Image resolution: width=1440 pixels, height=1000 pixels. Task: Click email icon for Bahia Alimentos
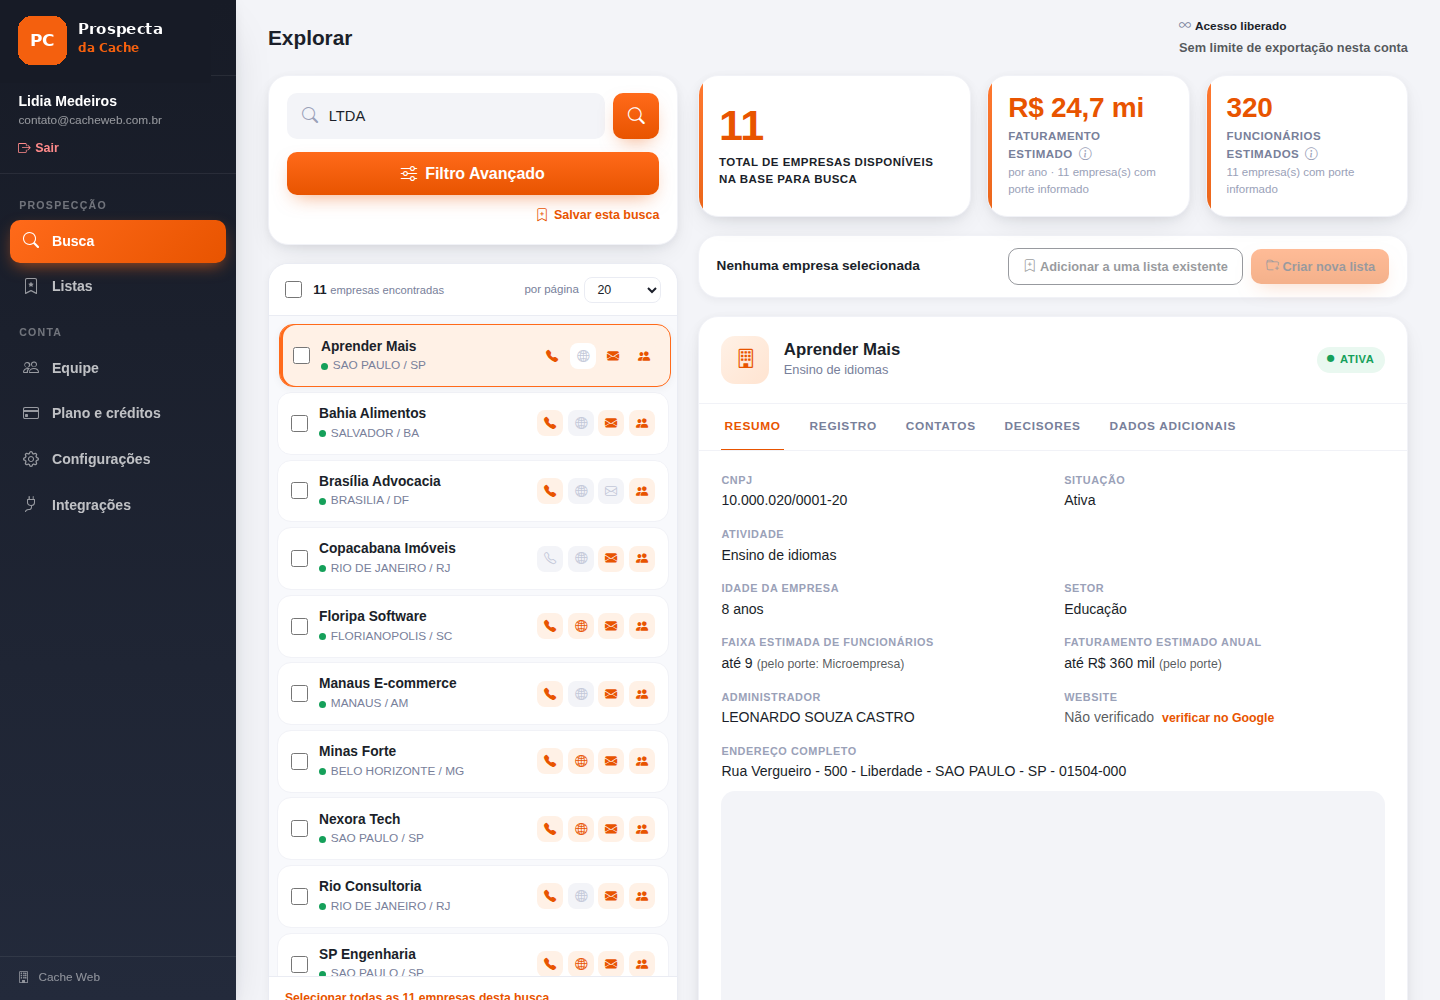coord(611,423)
